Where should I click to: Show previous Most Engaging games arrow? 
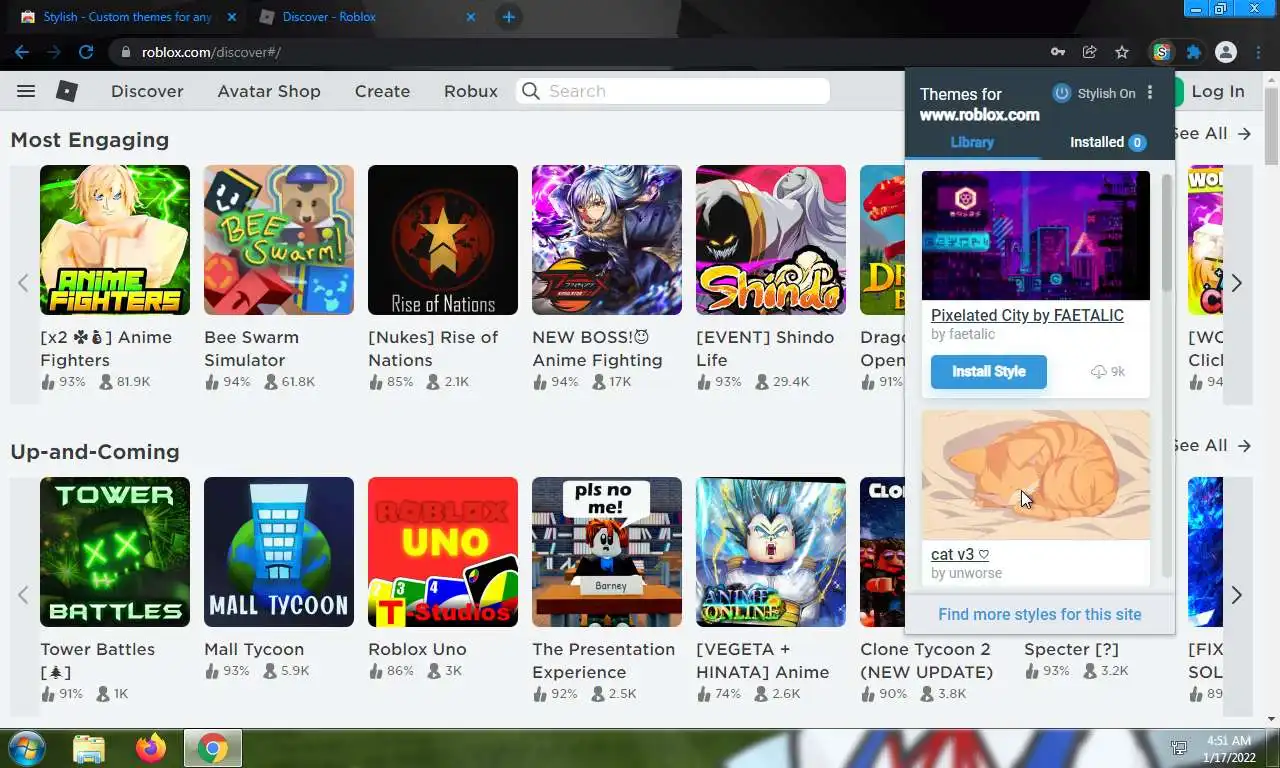(x=23, y=283)
